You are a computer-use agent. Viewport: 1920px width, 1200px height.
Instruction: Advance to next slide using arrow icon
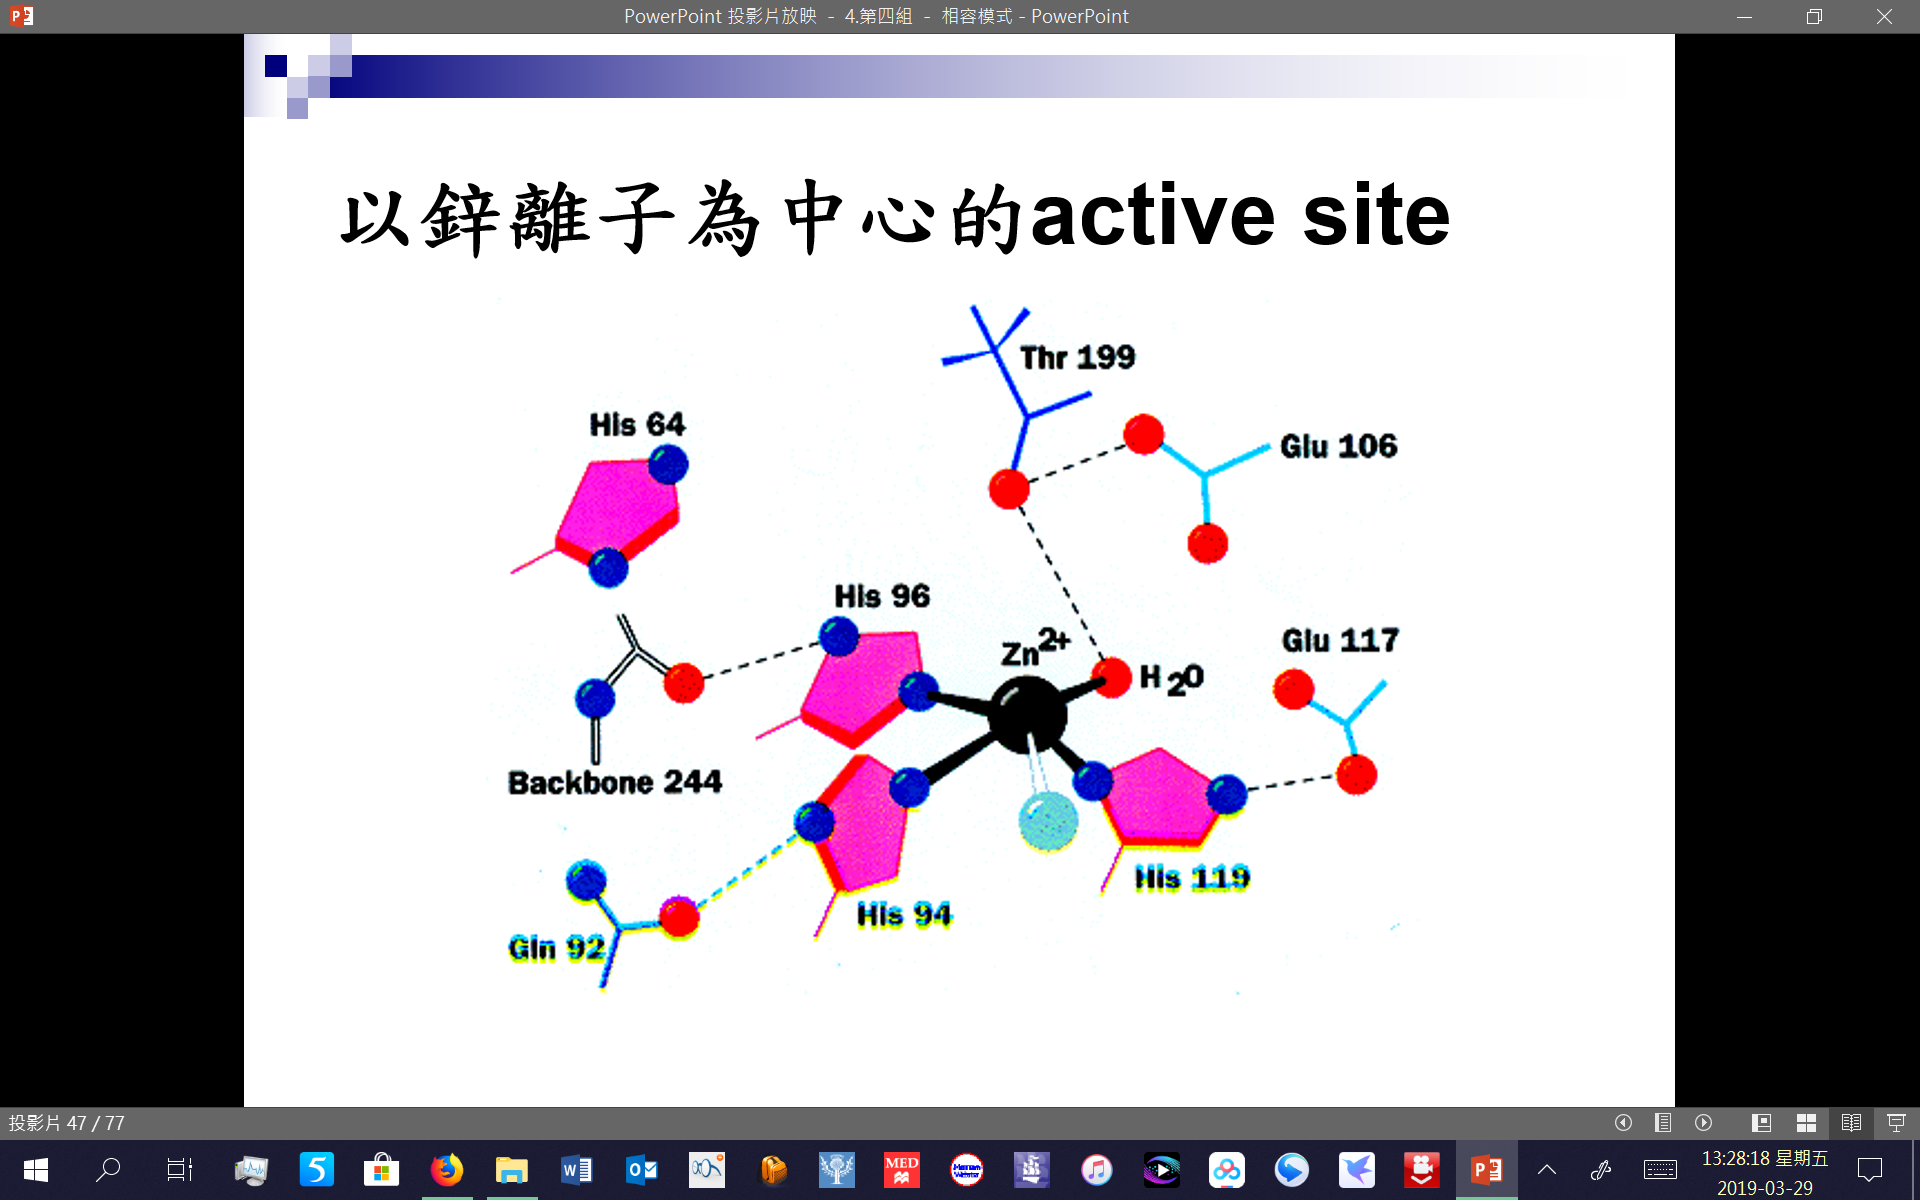[x=1704, y=1123]
